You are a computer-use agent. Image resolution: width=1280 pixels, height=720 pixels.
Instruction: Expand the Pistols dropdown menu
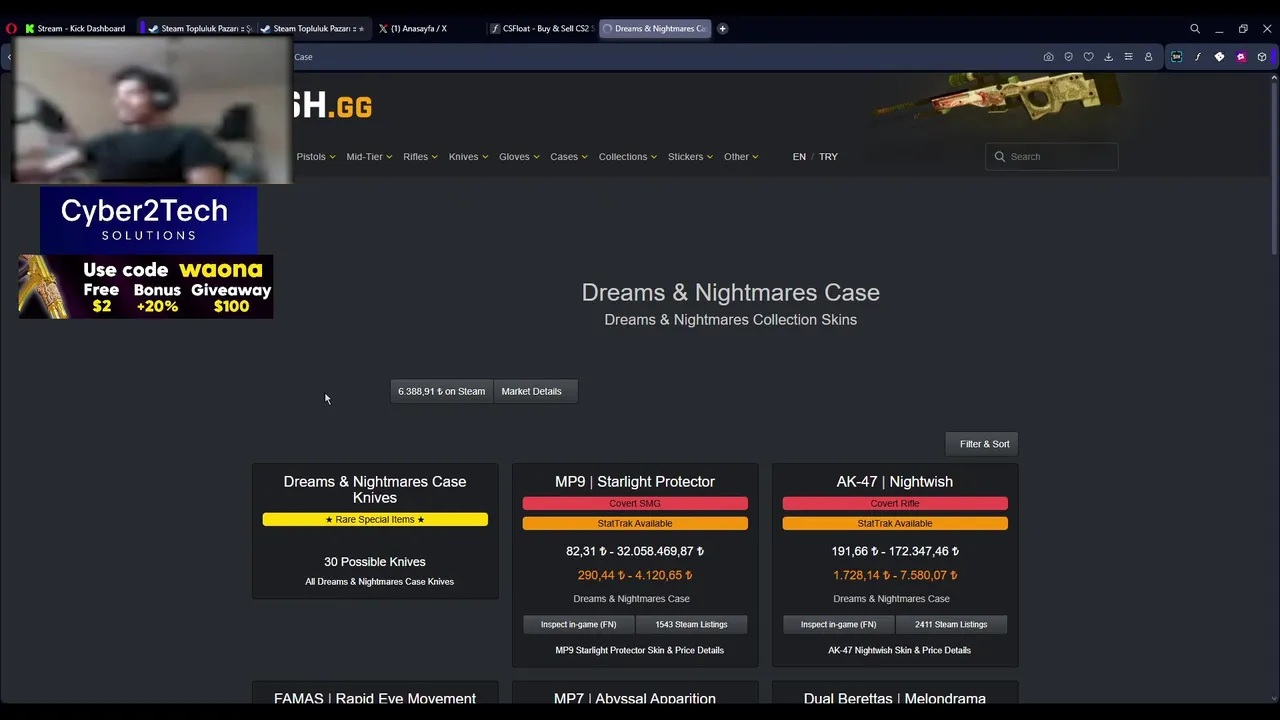pos(316,157)
